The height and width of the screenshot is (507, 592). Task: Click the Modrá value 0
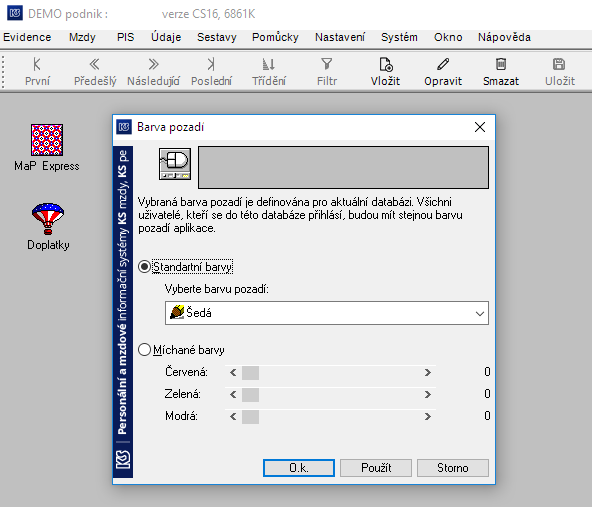(x=487, y=416)
